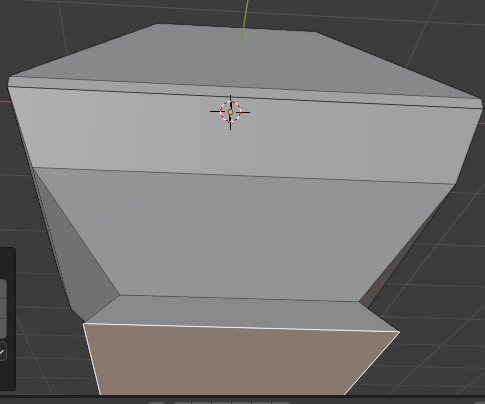Select the small sloped face above brown face

[241, 313]
